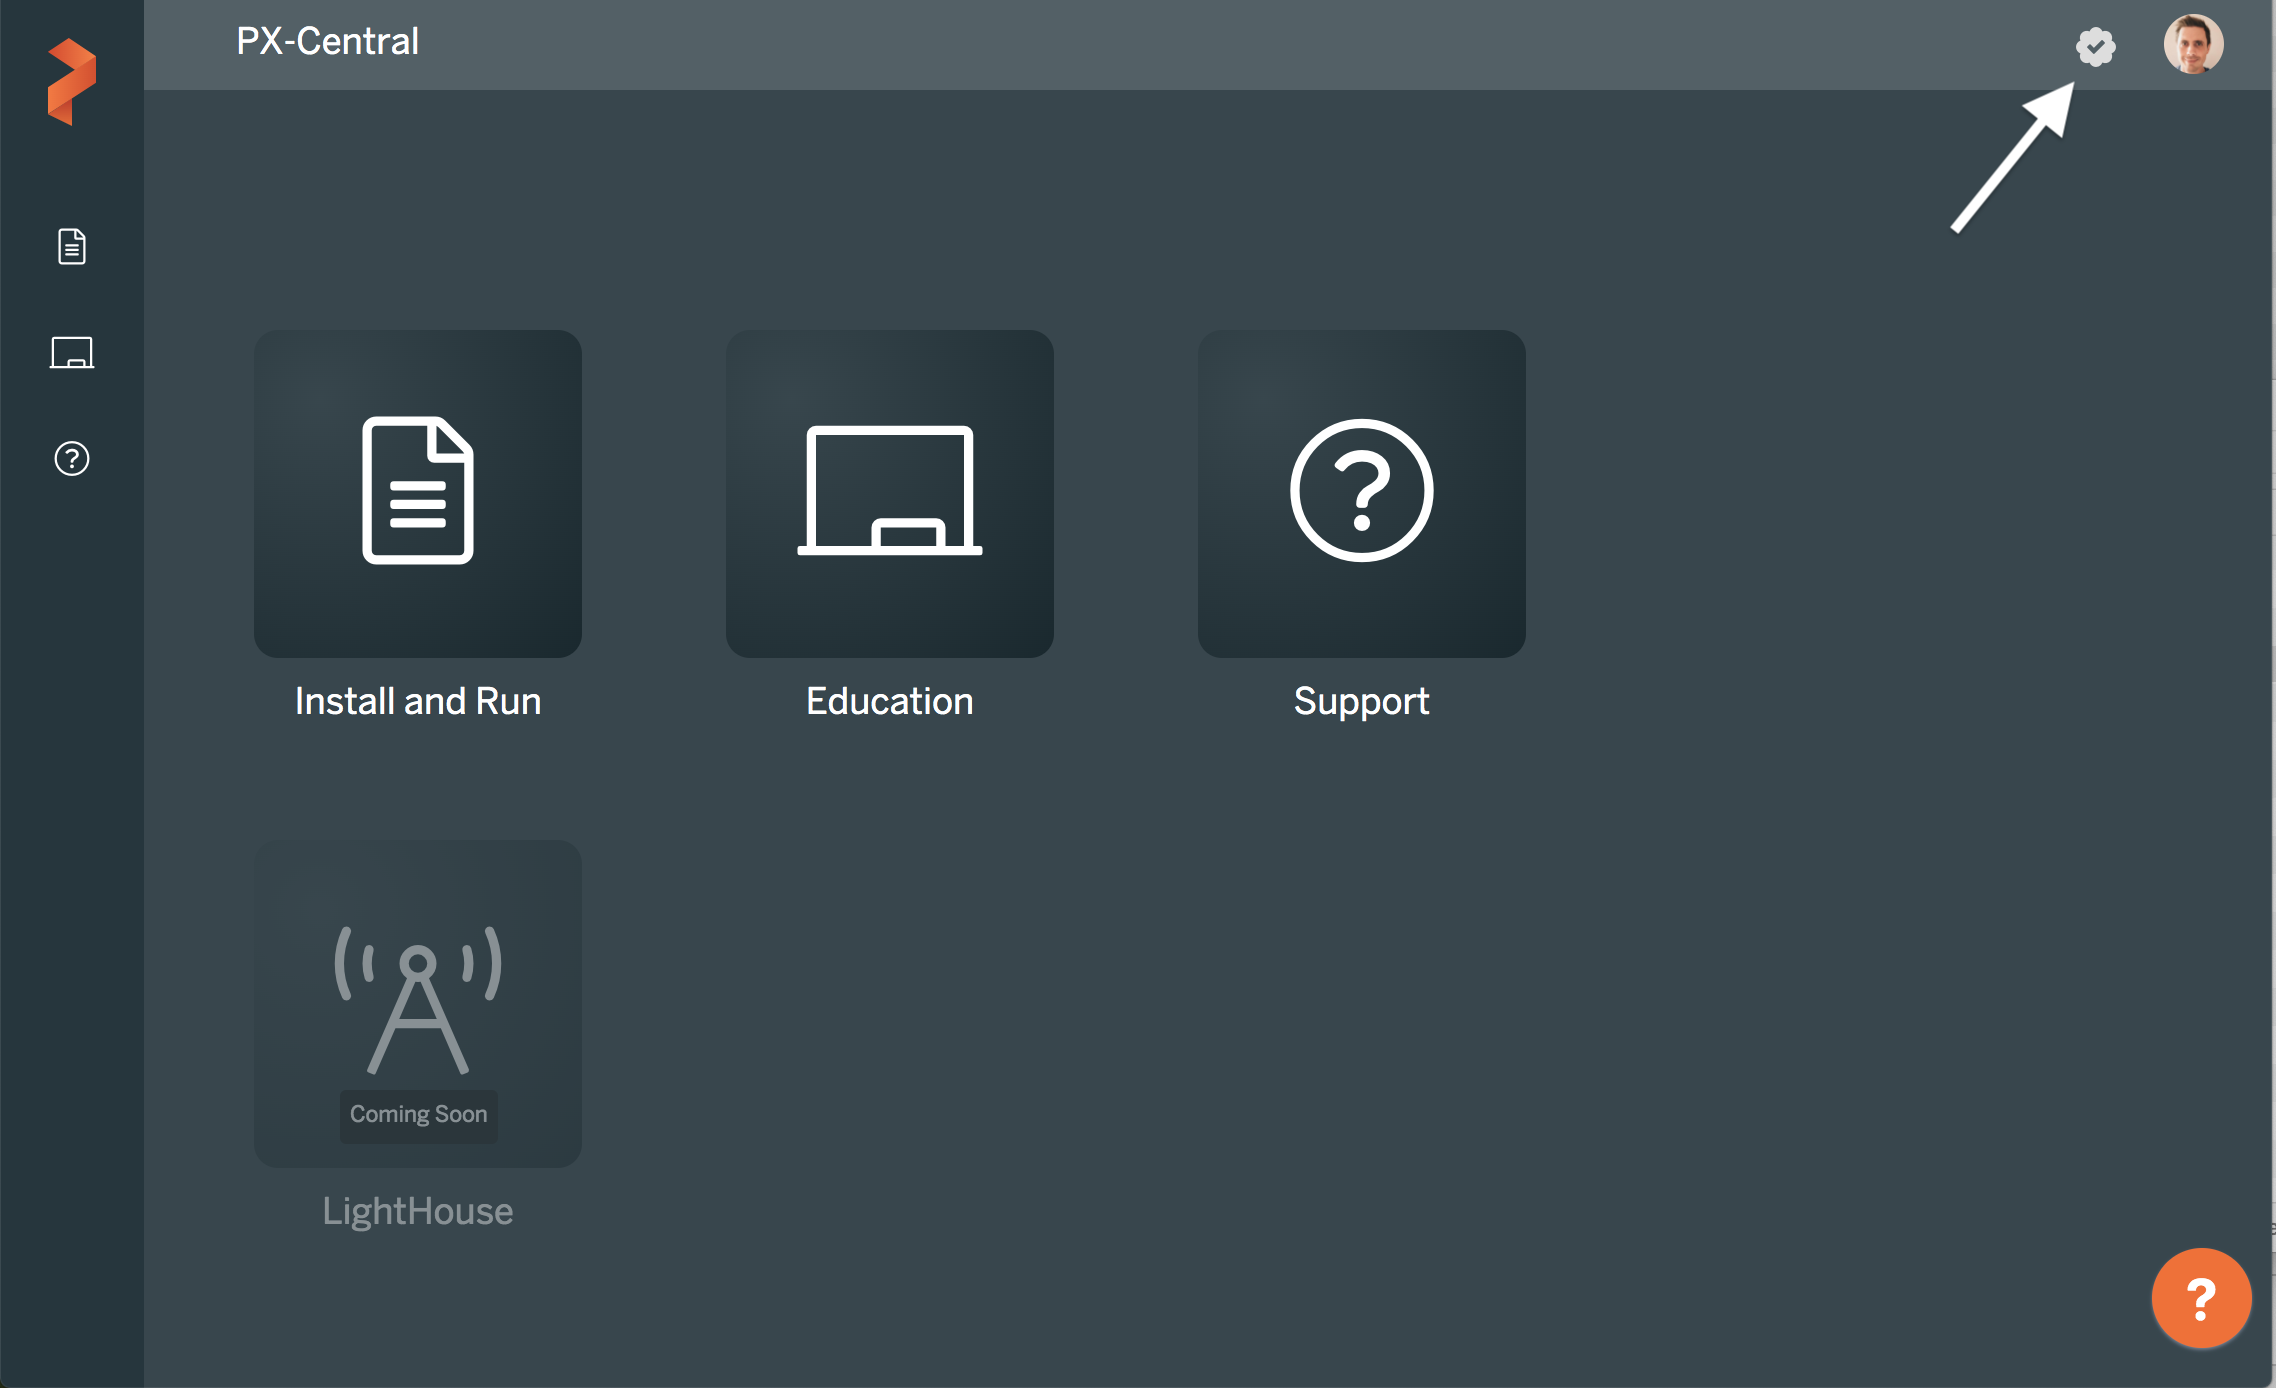Click the PX-Central logo icon
The image size is (2276, 1388).
[x=73, y=73]
